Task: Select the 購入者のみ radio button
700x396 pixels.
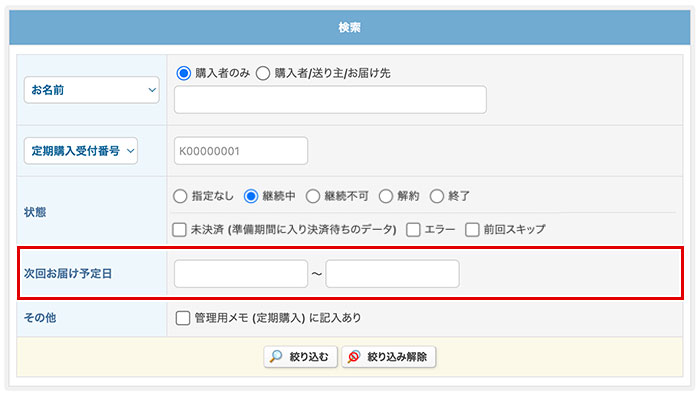Action: pyautogui.click(x=183, y=73)
